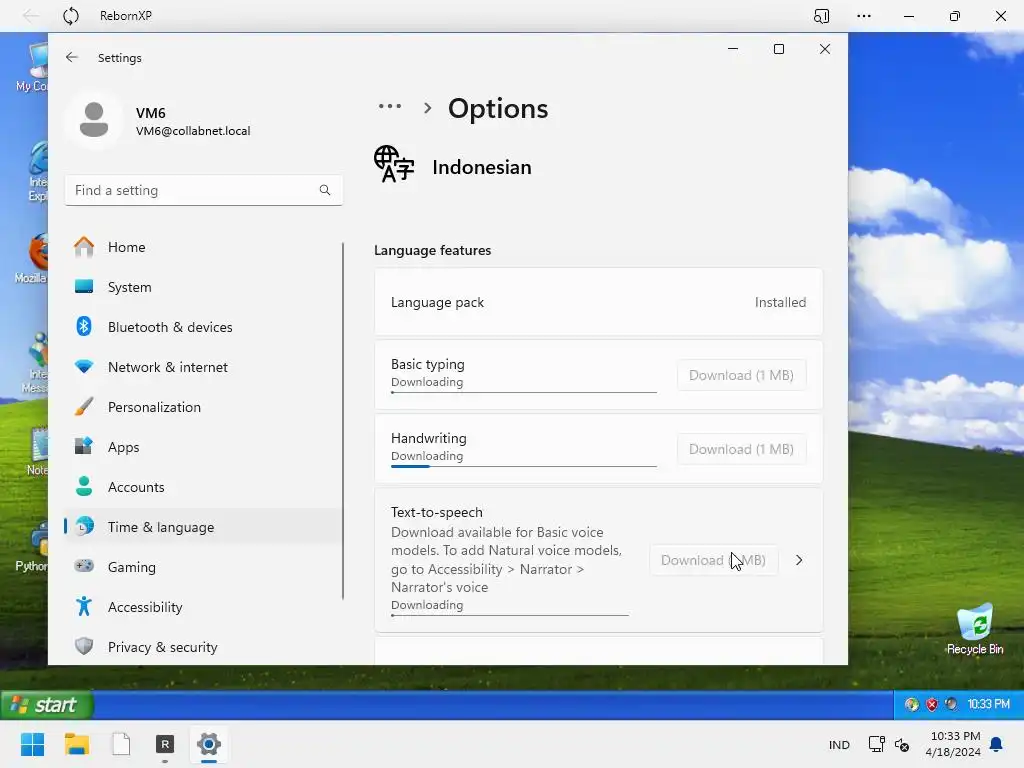Screen dimensions: 1024x768
Task: Open the Recycle Bin desktop icon
Action: point(975,630)
